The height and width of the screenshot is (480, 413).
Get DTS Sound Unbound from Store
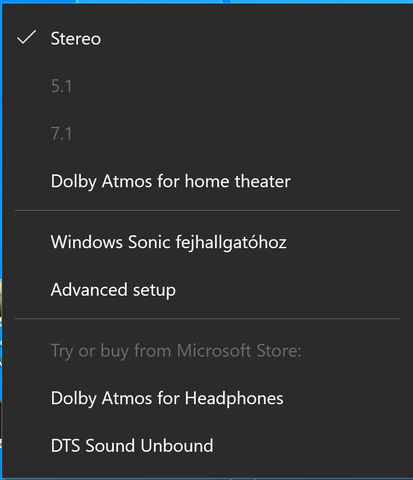(x=207, y=446)
